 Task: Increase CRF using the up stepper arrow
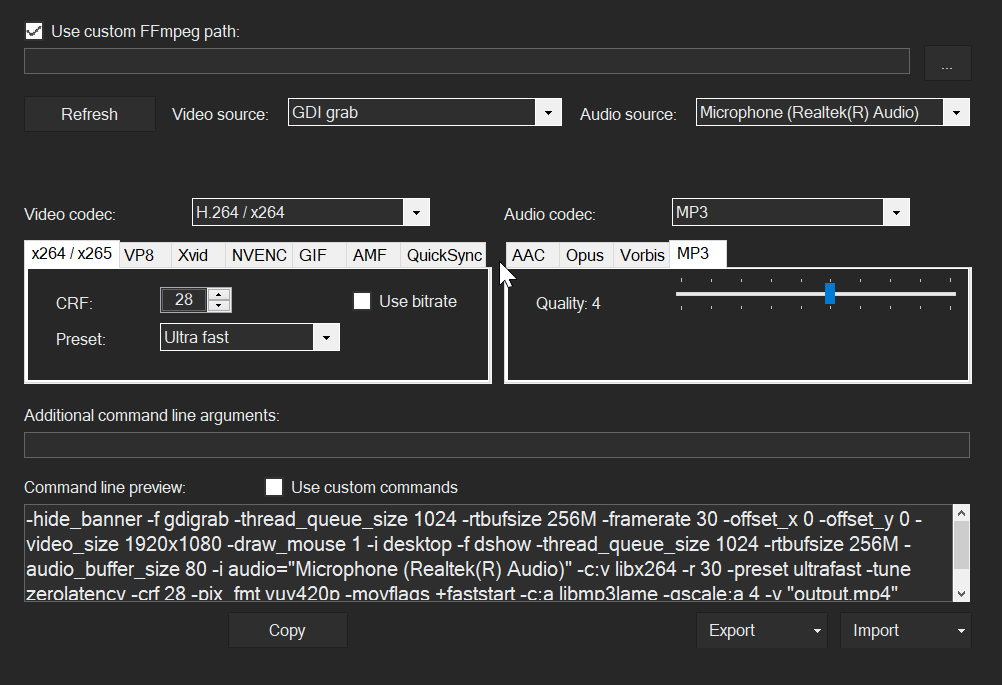pos(219,294)
